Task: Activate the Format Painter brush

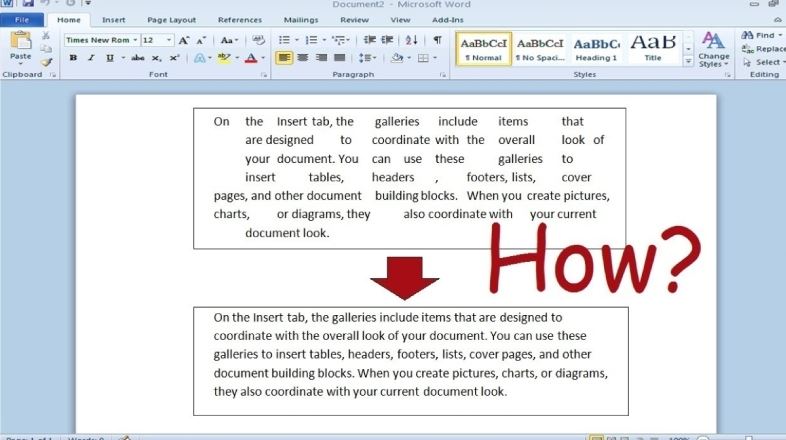Action: click(x=46, y=62)
